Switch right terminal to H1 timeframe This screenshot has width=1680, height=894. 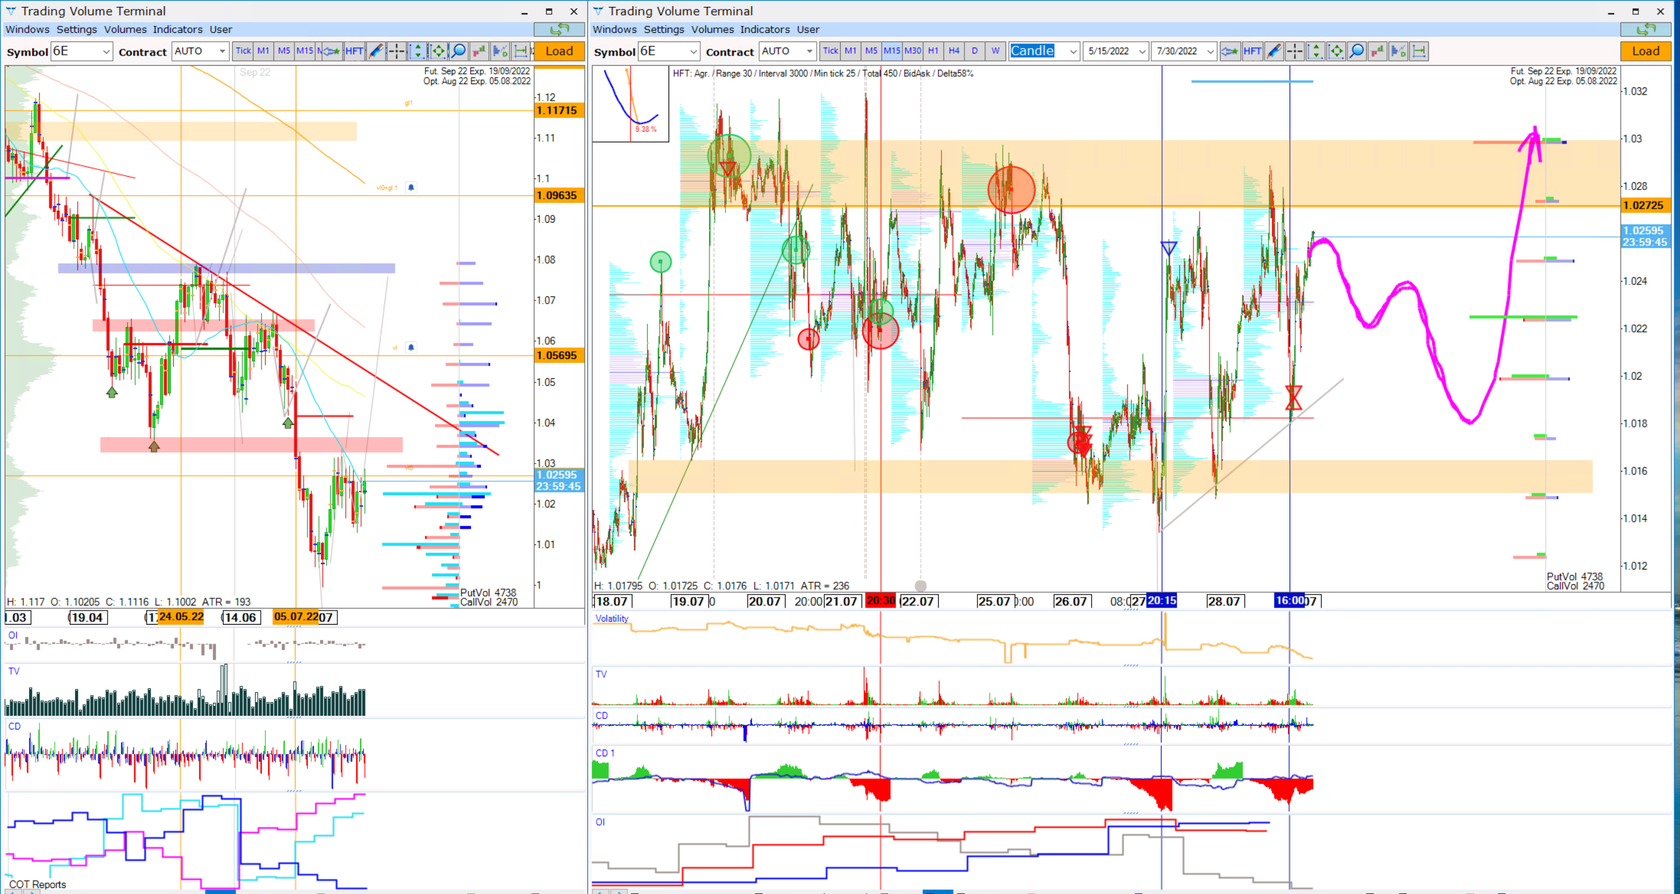[x=933, y=51]
